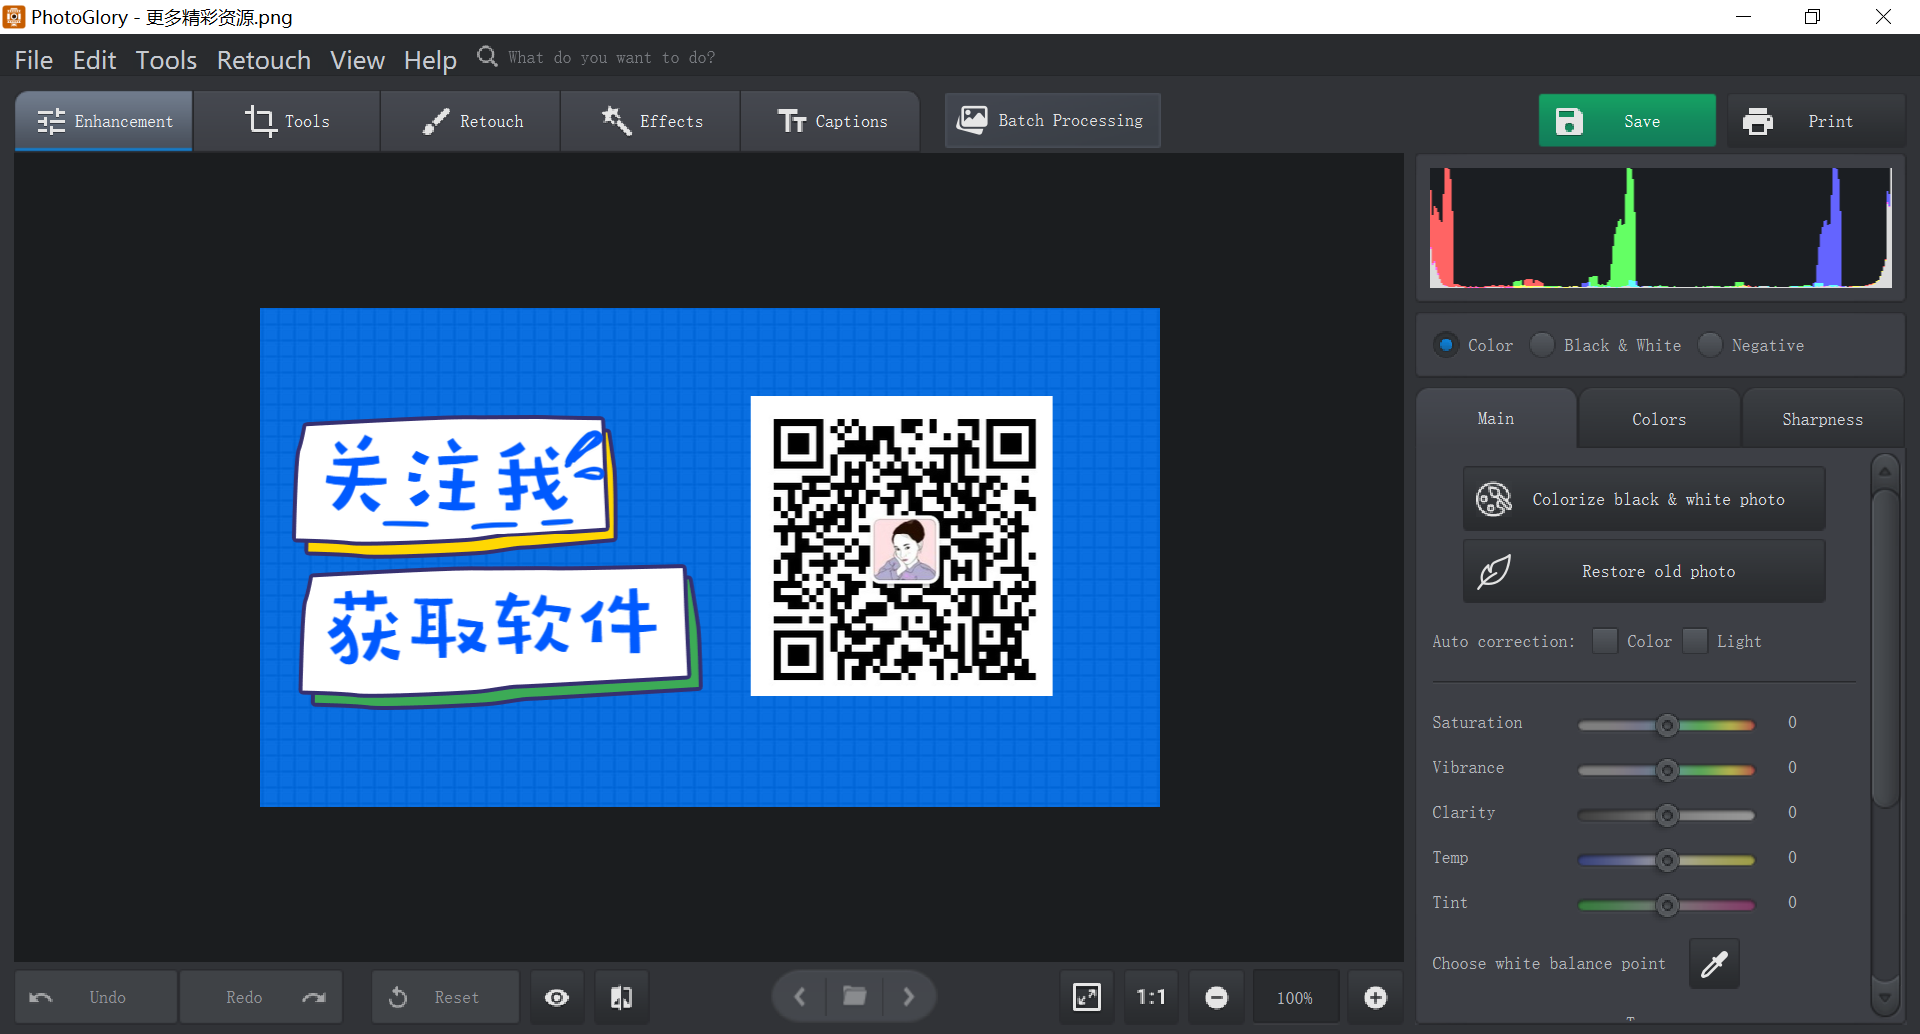
Task: Click Batch Processing button text
Action: (x=1070, y=120)
